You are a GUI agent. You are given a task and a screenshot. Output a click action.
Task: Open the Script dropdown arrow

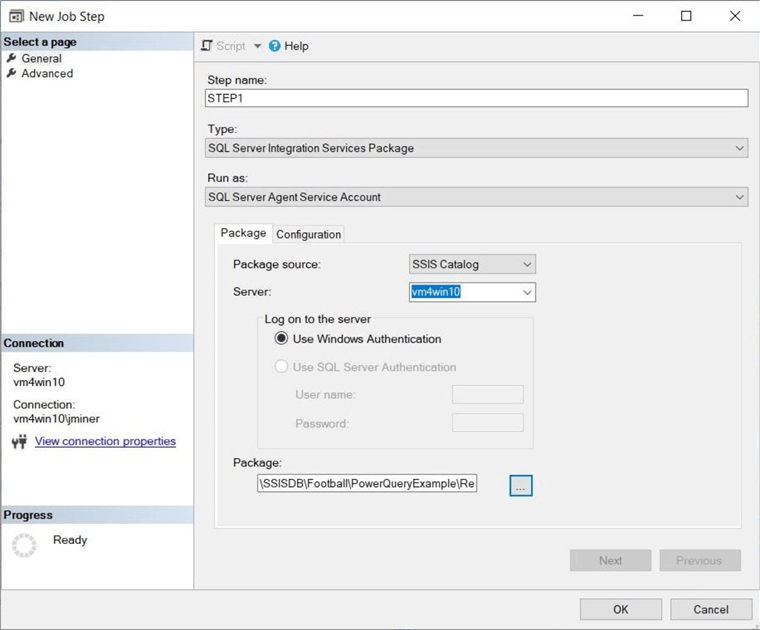[257, 46]
